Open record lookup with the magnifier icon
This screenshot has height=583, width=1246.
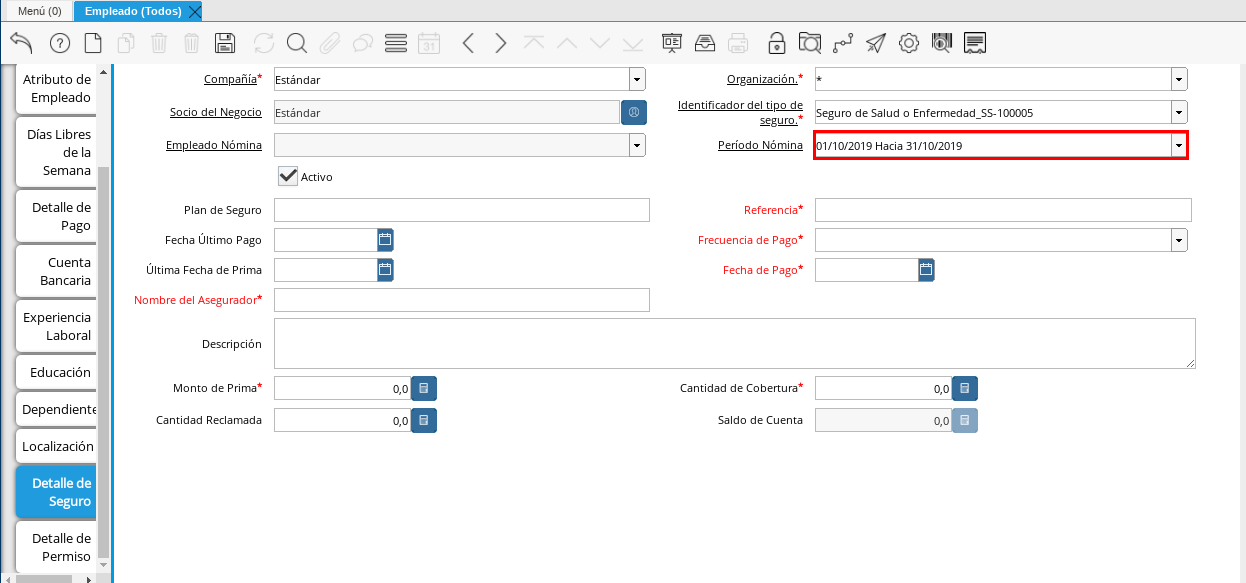297,43
